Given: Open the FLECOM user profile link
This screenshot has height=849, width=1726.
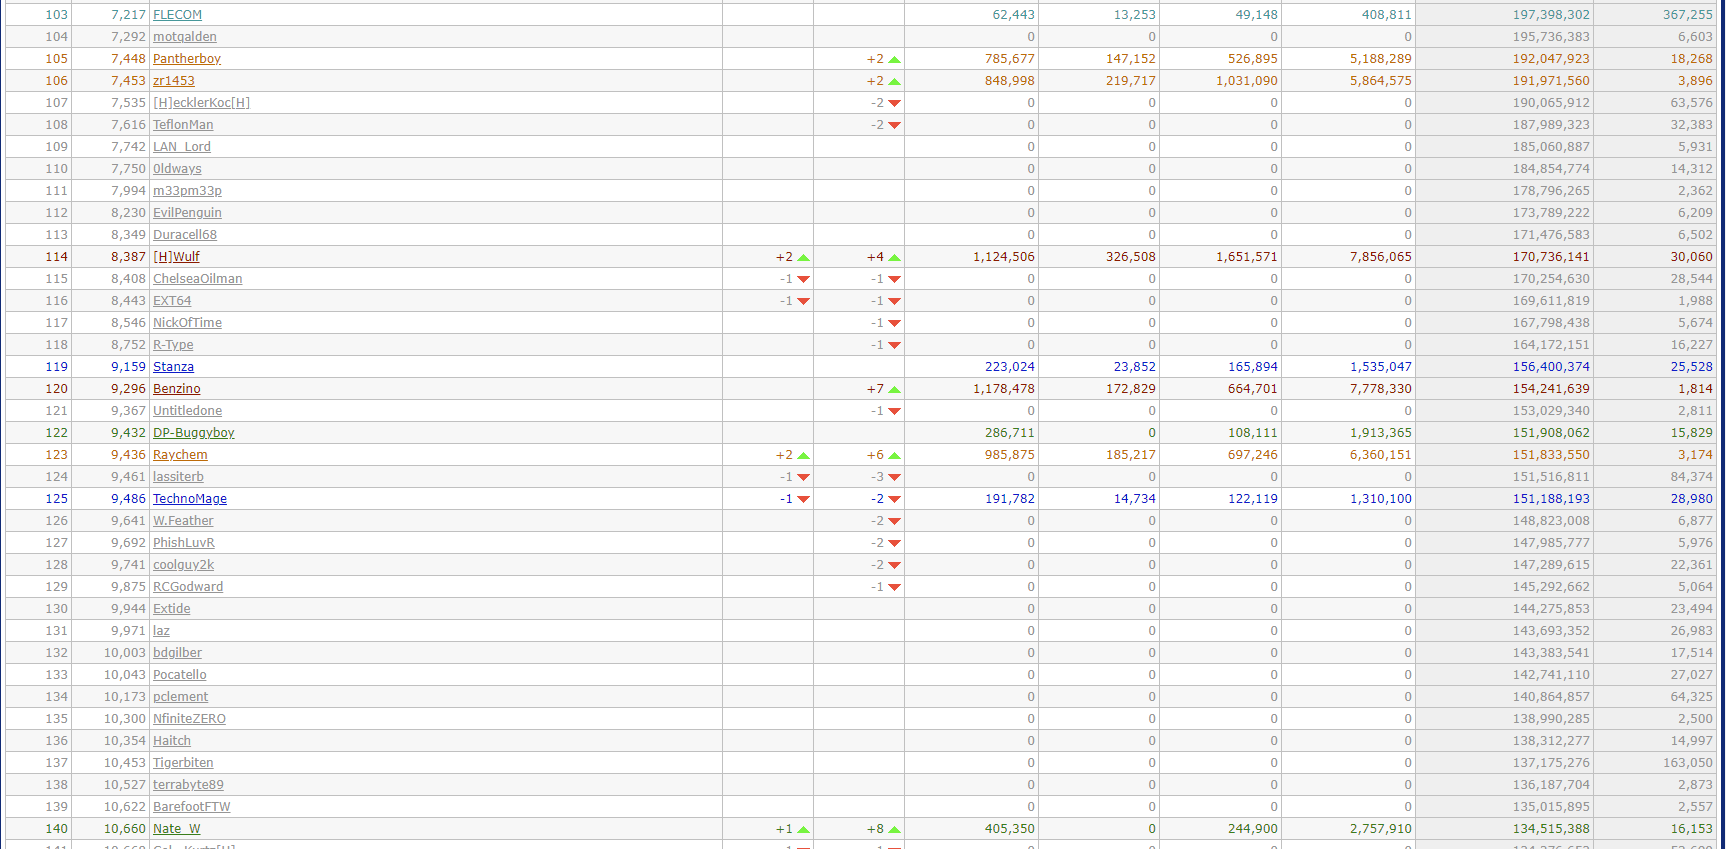Looking at the screenshot, I should pos(177,15).
